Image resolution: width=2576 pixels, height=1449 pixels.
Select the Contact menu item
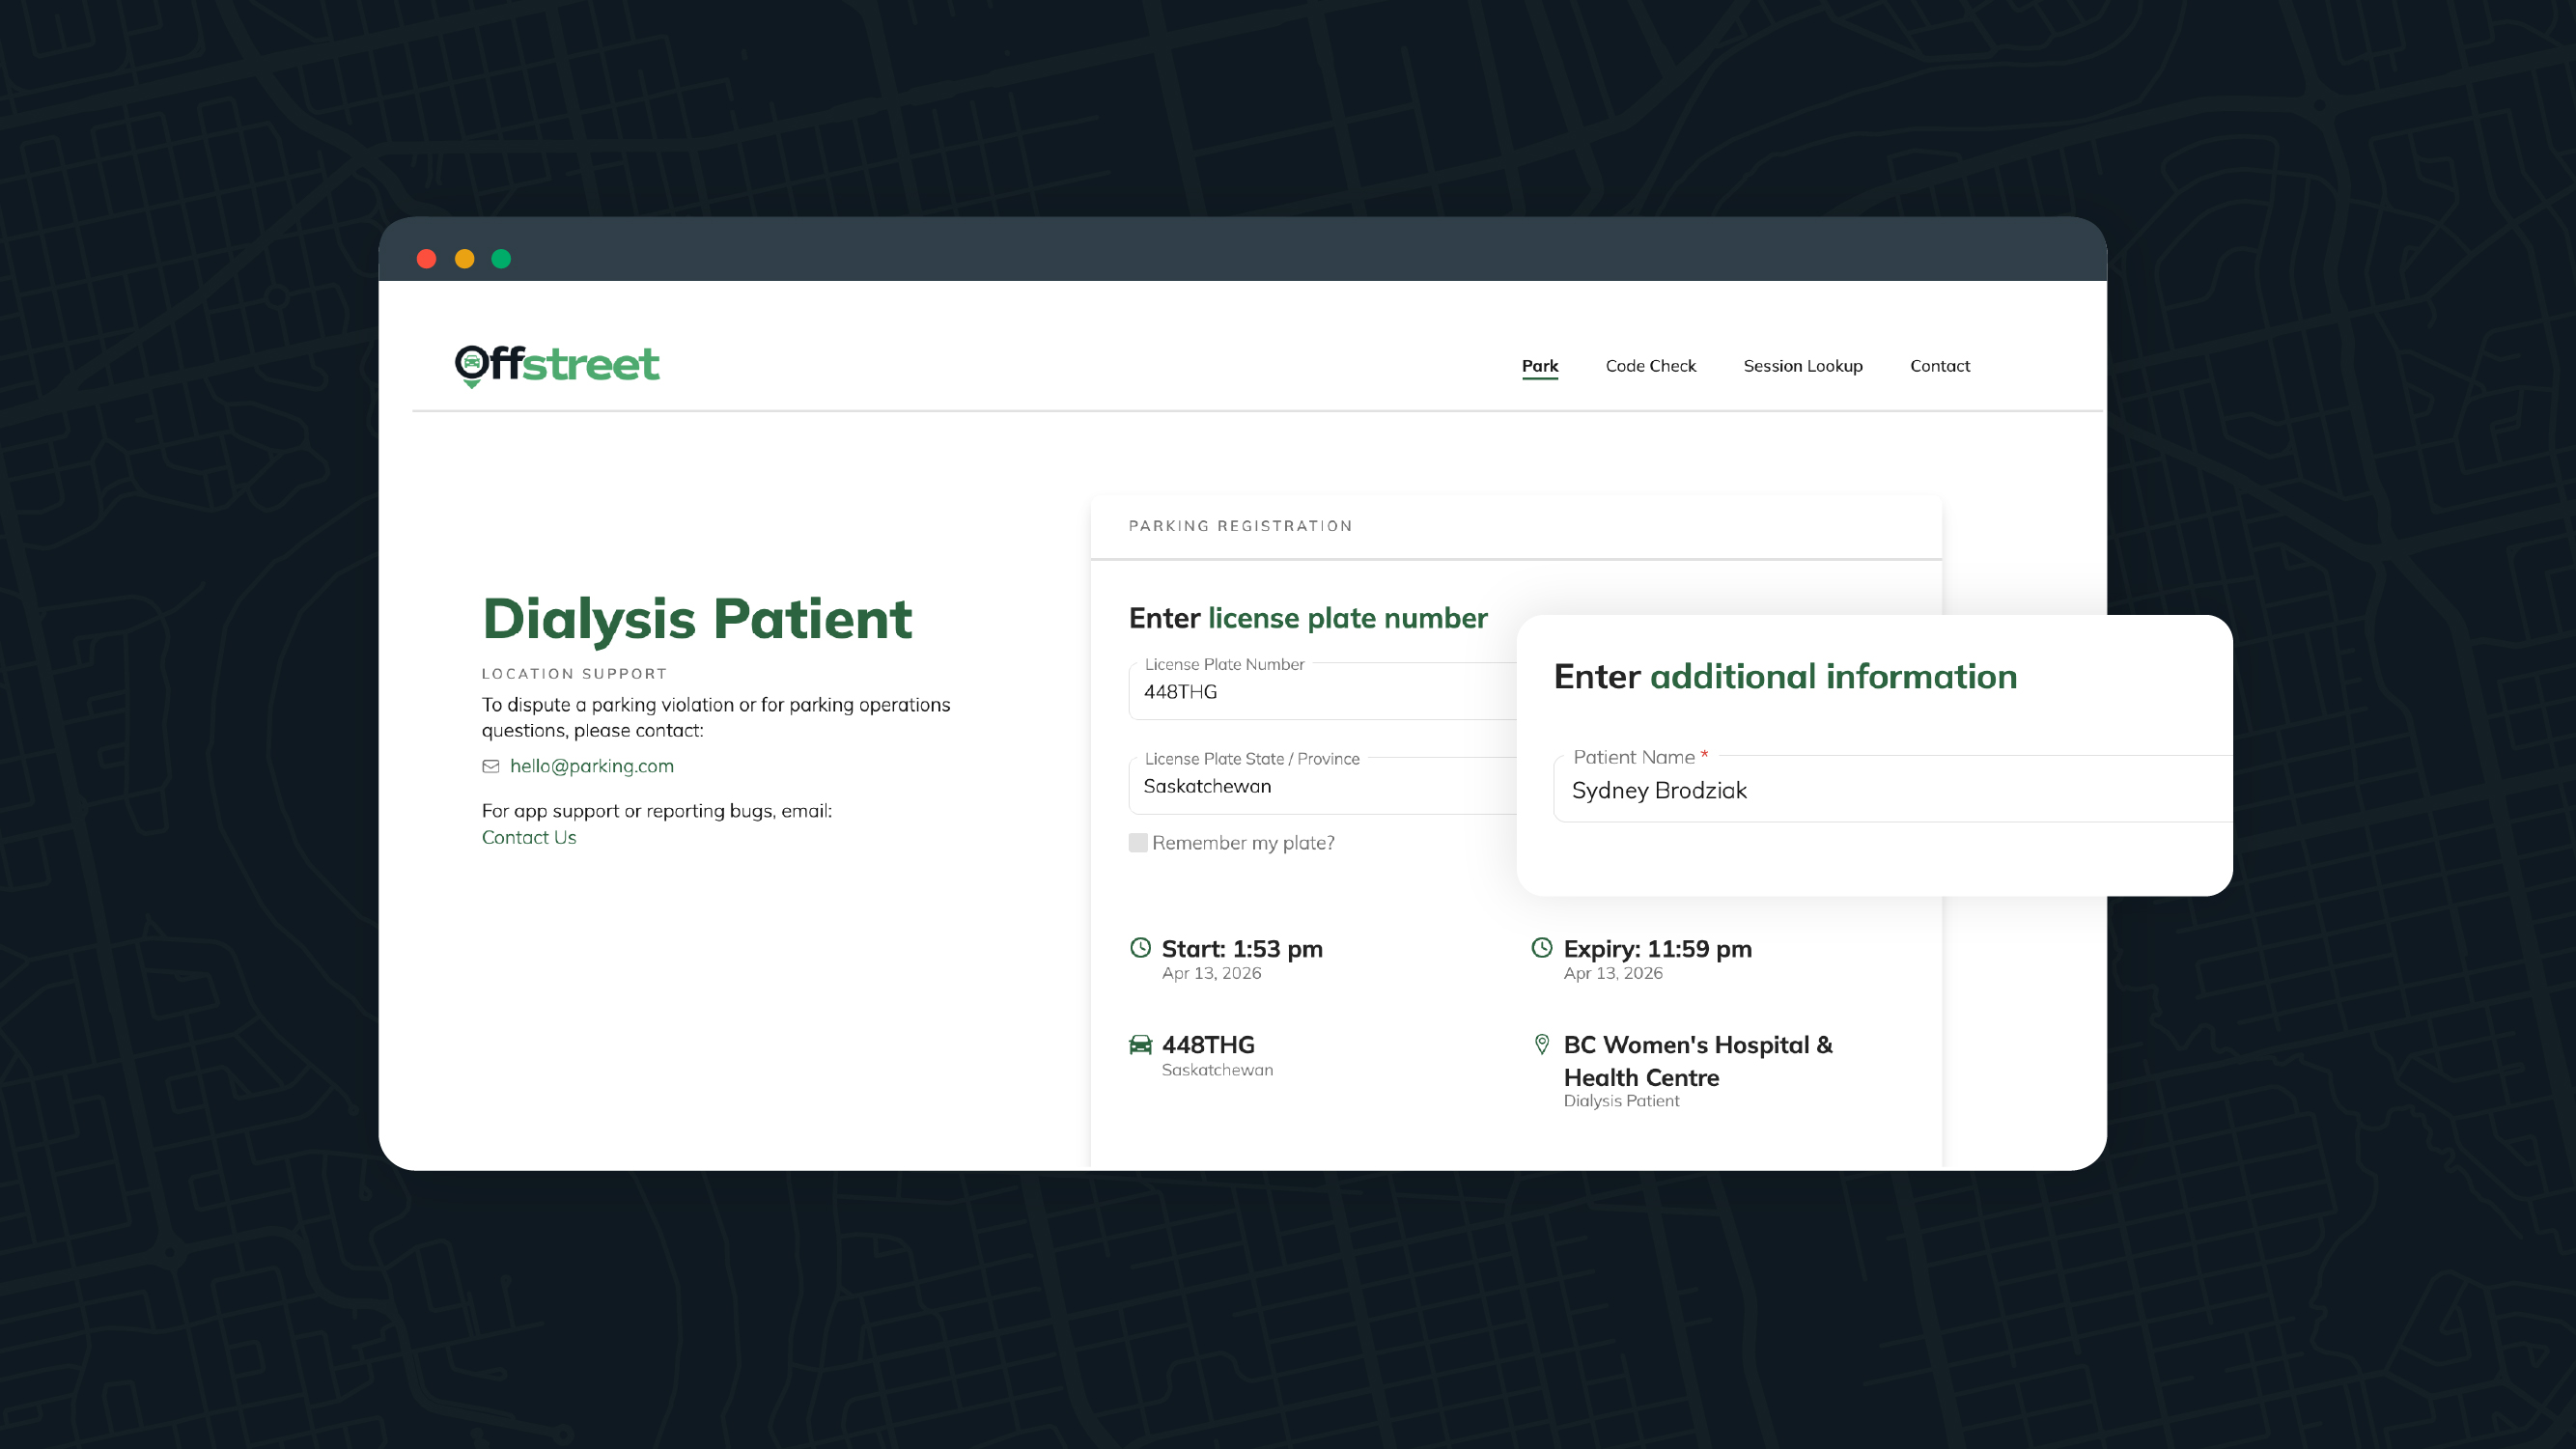(1939, 366)
